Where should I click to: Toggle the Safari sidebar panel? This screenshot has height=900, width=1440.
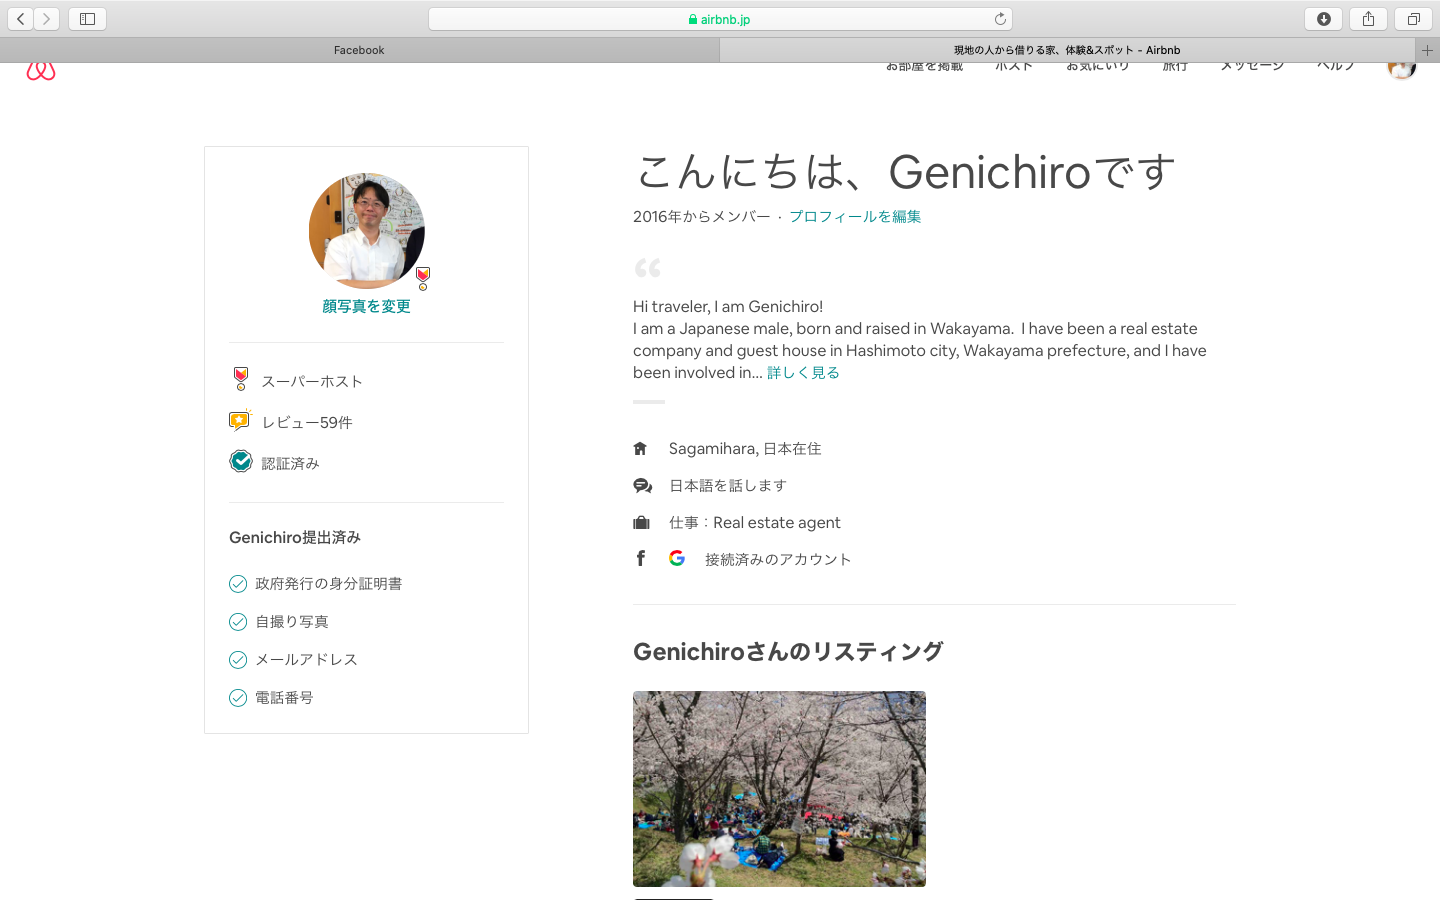tap(87, 19)
